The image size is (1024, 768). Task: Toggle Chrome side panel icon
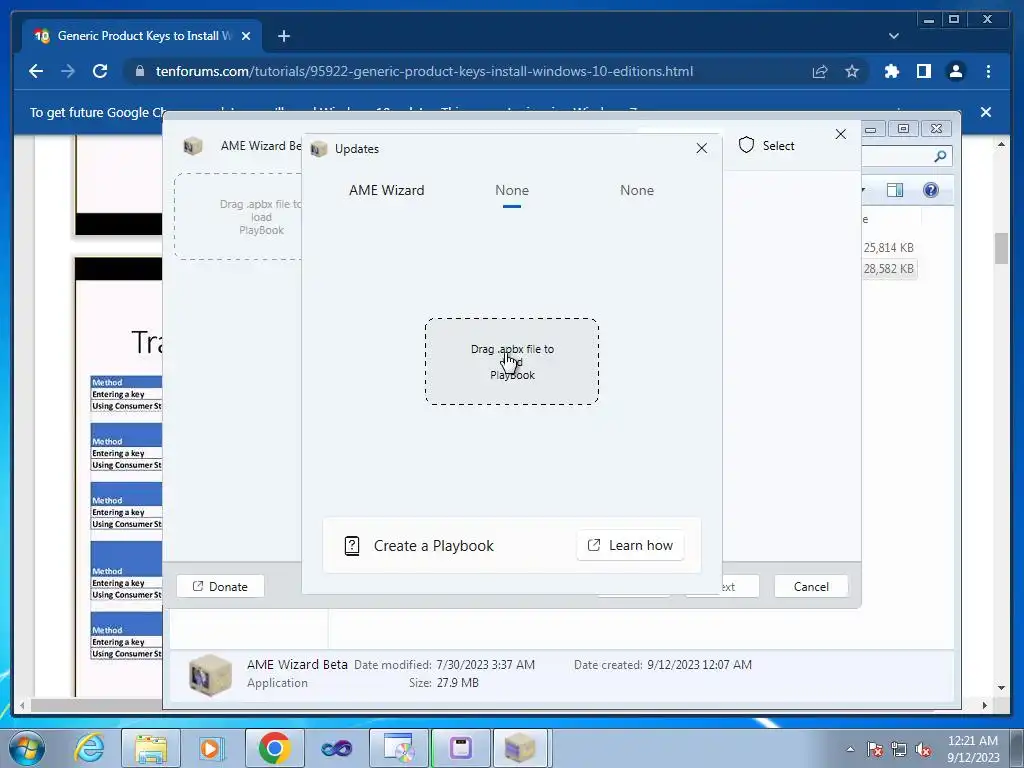[x=923, y=71]
